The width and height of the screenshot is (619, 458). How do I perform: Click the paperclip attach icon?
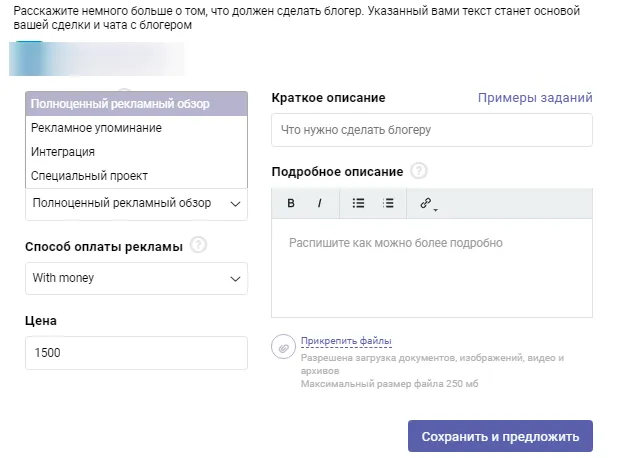pos(283,347)
